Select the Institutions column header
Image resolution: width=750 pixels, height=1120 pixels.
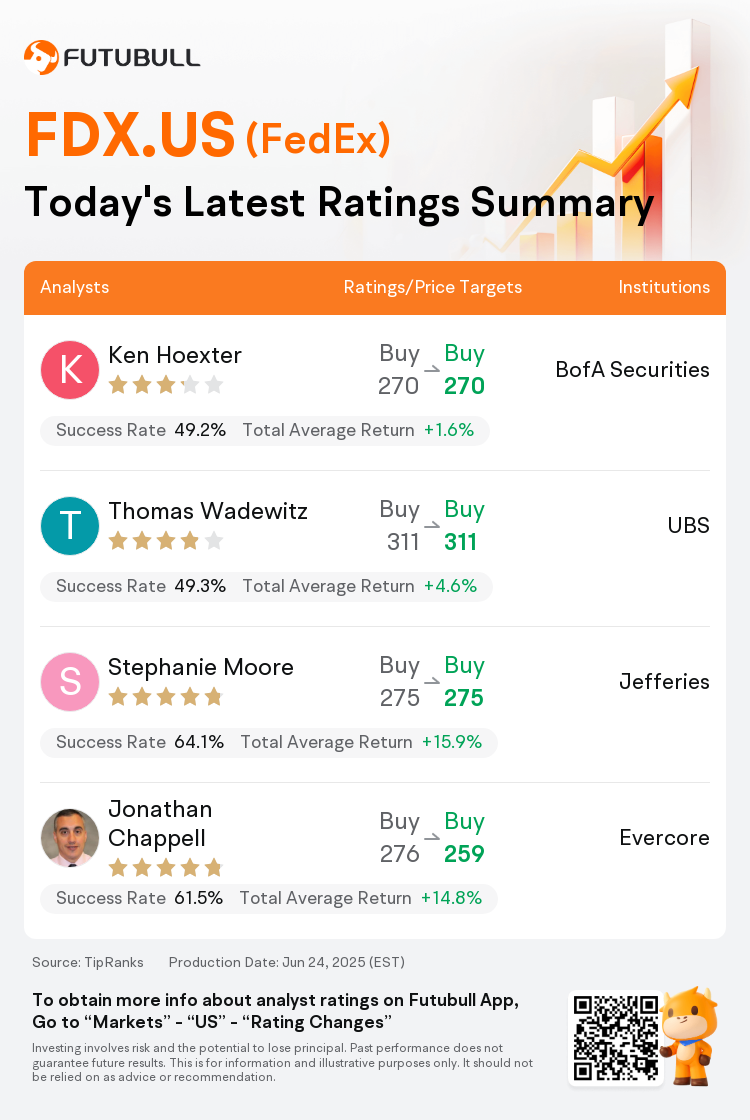click(x=664, y=287)
